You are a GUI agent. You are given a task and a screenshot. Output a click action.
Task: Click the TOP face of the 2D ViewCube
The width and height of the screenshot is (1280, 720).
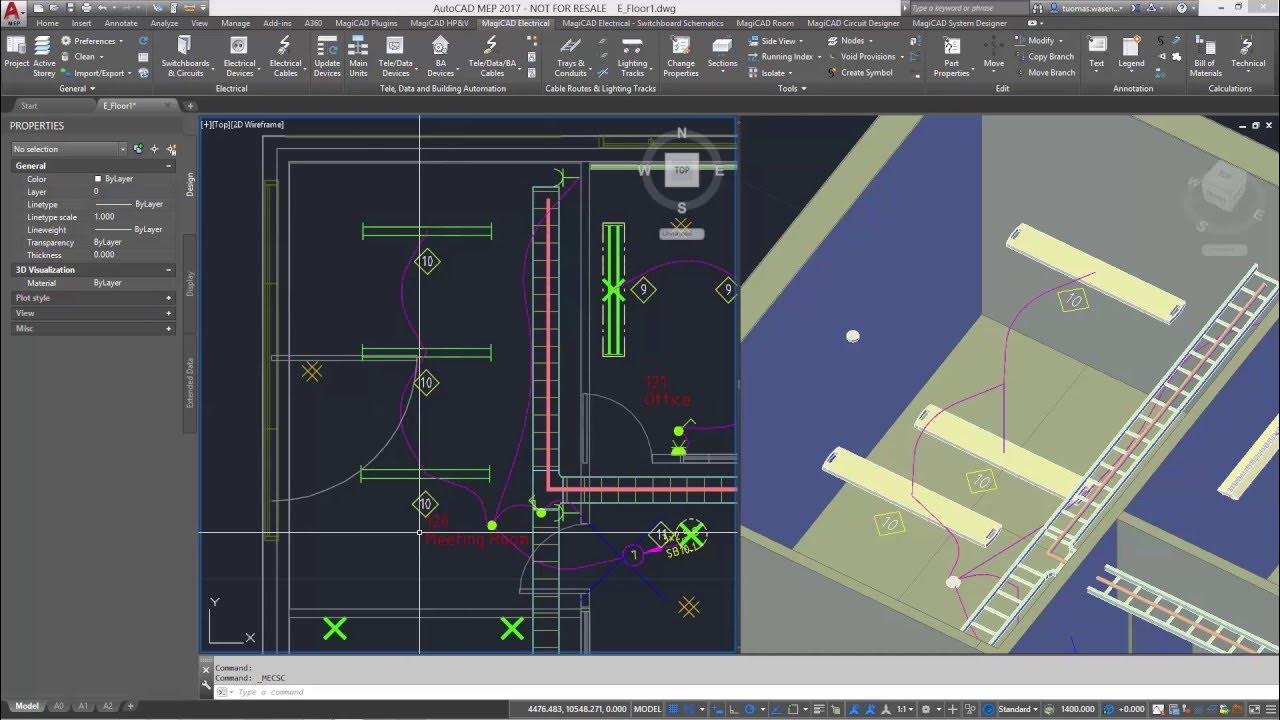click(682, 171)
